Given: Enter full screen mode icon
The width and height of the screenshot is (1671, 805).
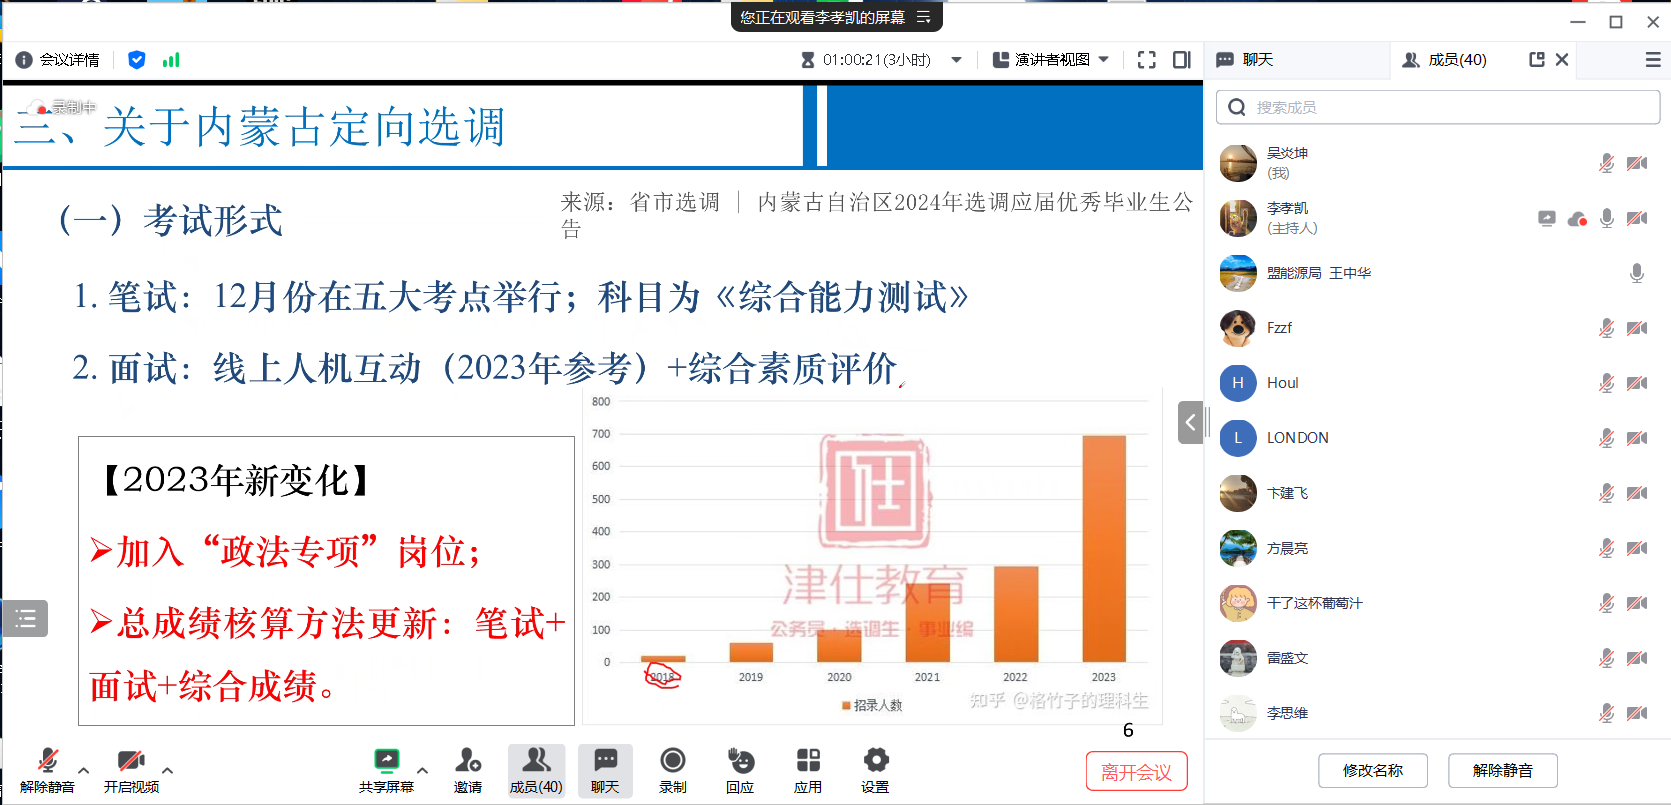Looking at the screenshot, I should click(x=1147, y=60).
